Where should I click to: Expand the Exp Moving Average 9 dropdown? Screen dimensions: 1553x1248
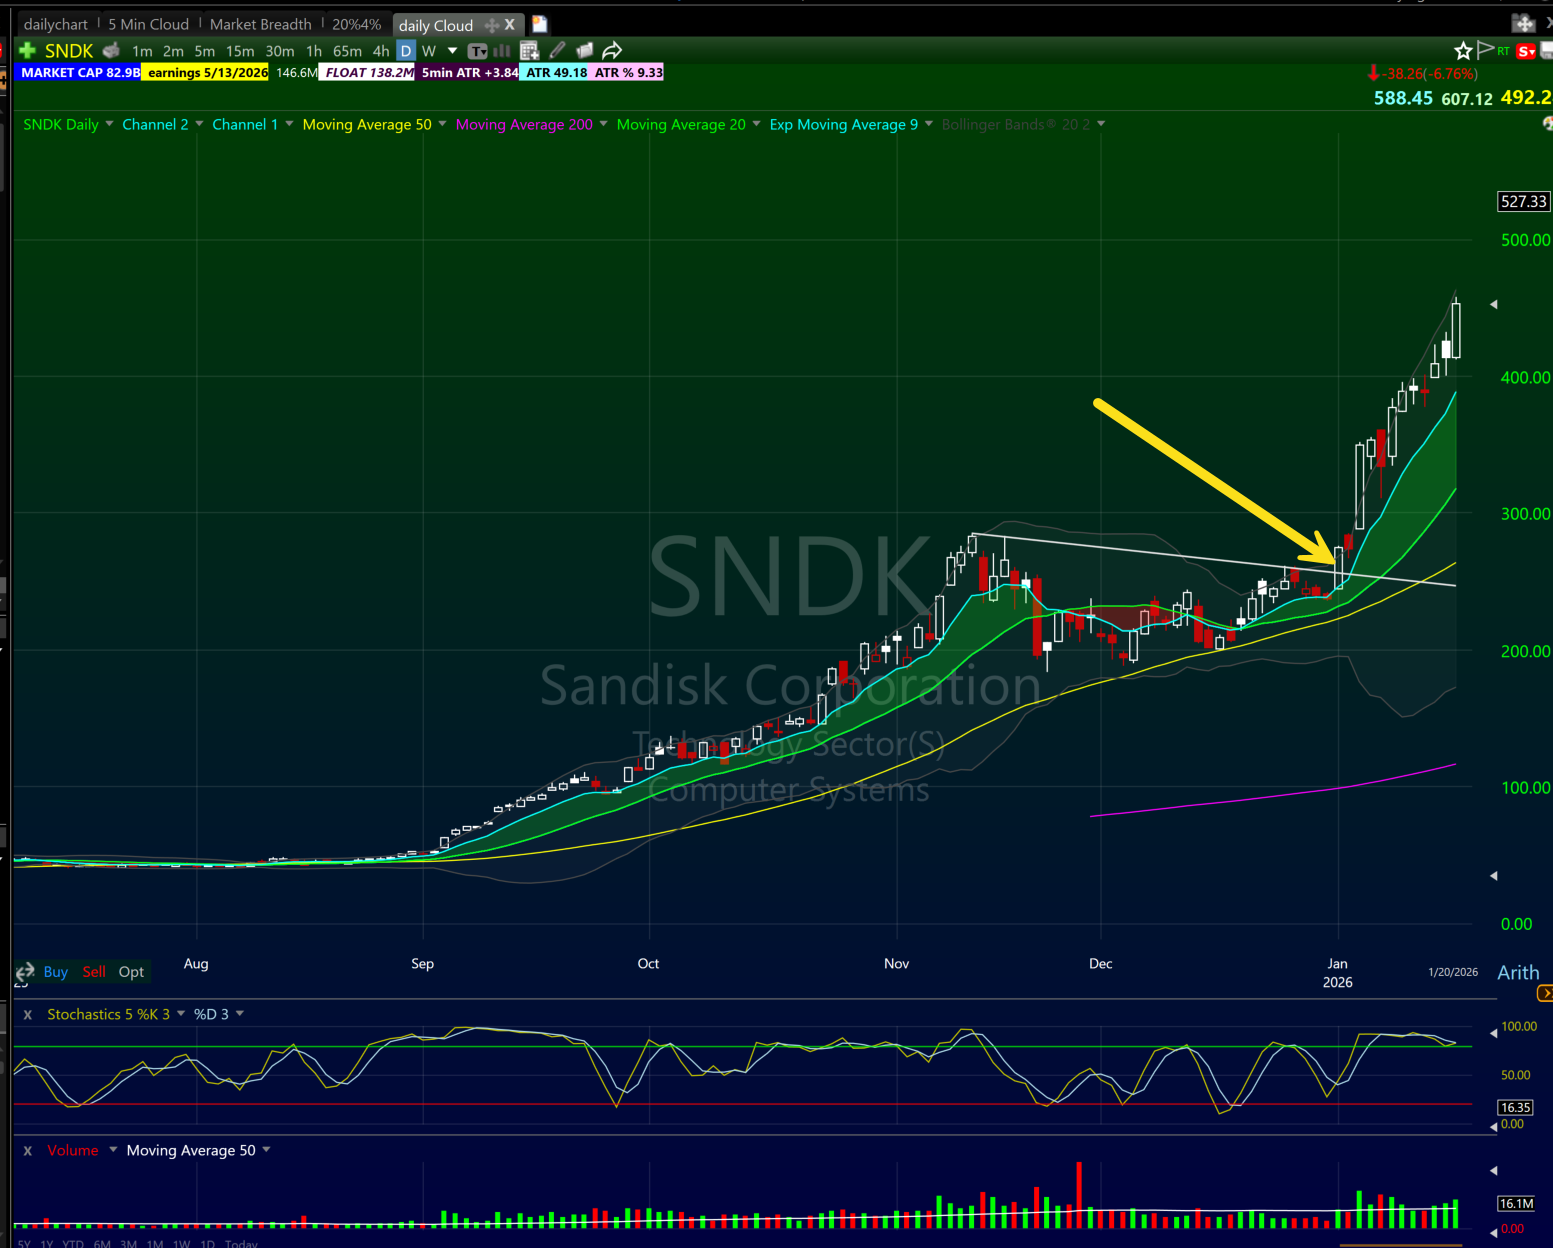coord(929,124)
